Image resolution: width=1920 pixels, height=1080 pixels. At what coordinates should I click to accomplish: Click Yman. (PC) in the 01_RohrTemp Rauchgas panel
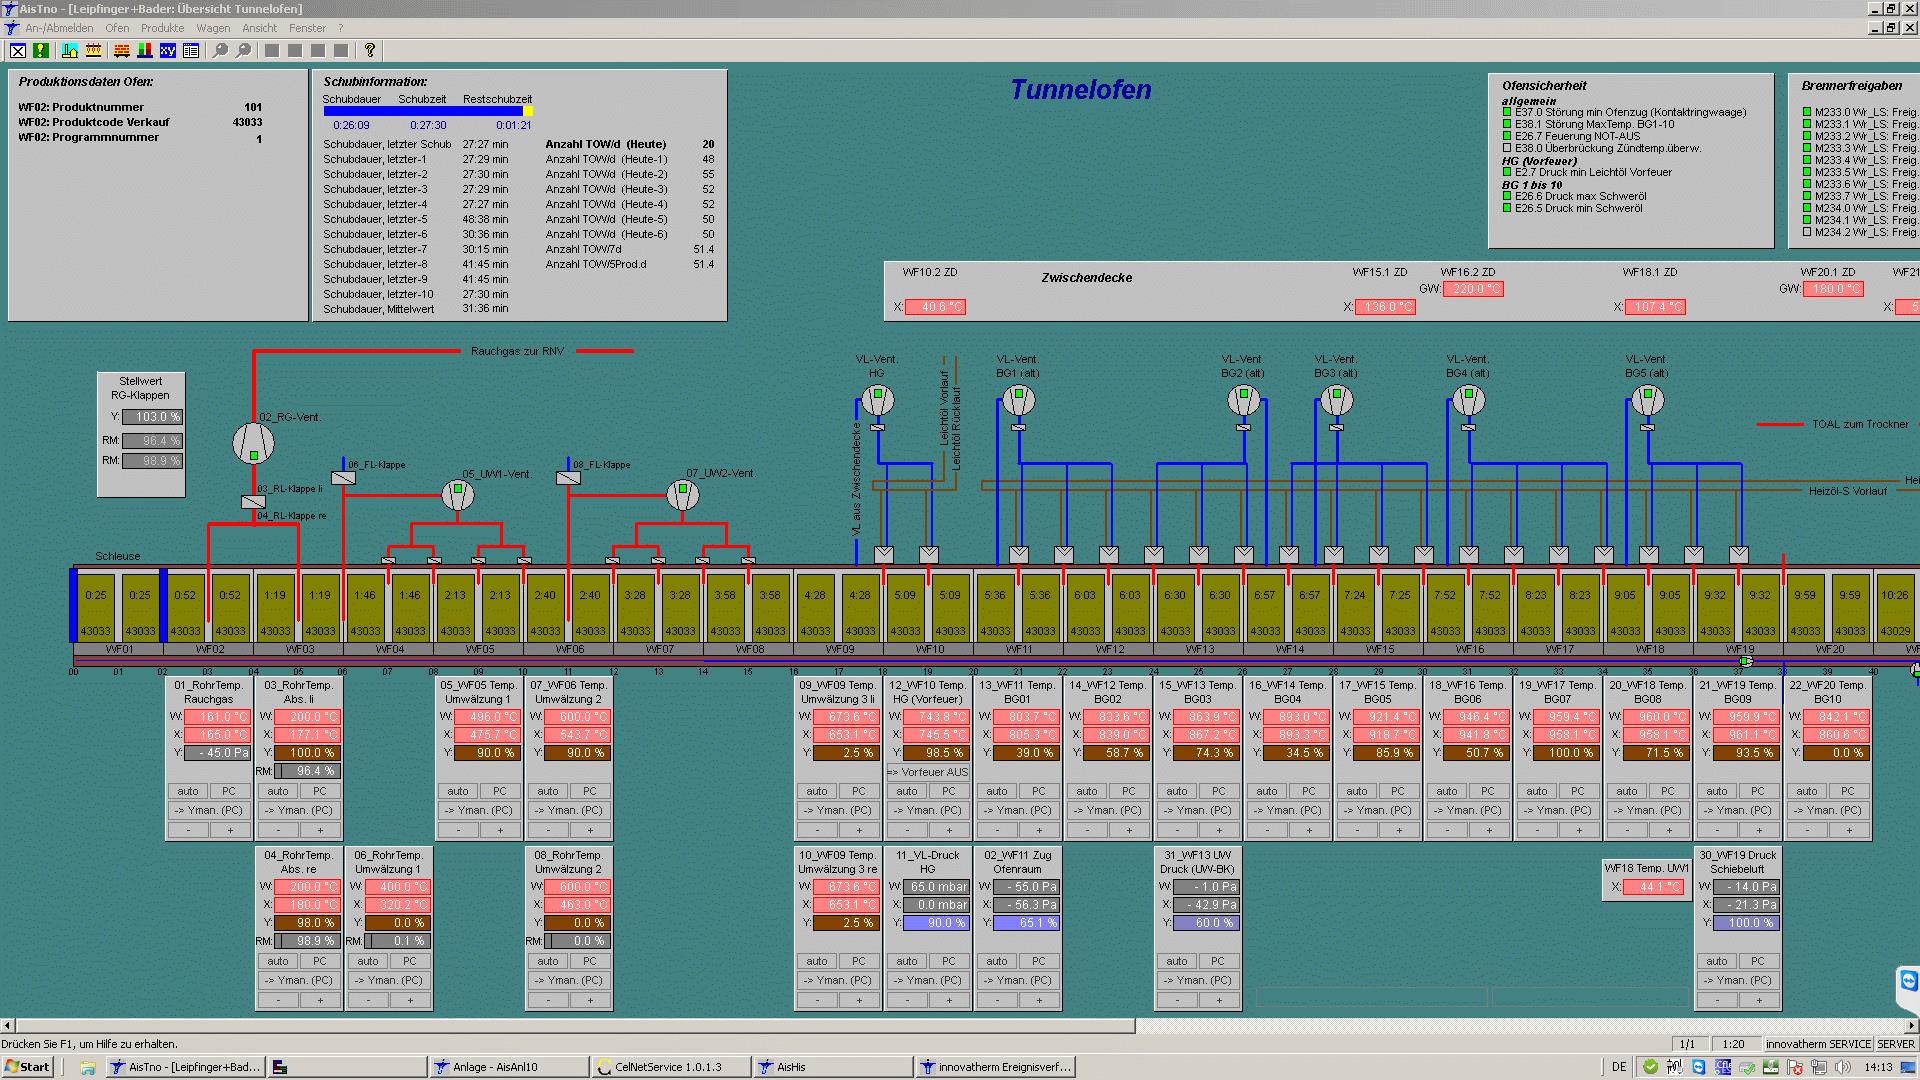click(x=208, y=810)
